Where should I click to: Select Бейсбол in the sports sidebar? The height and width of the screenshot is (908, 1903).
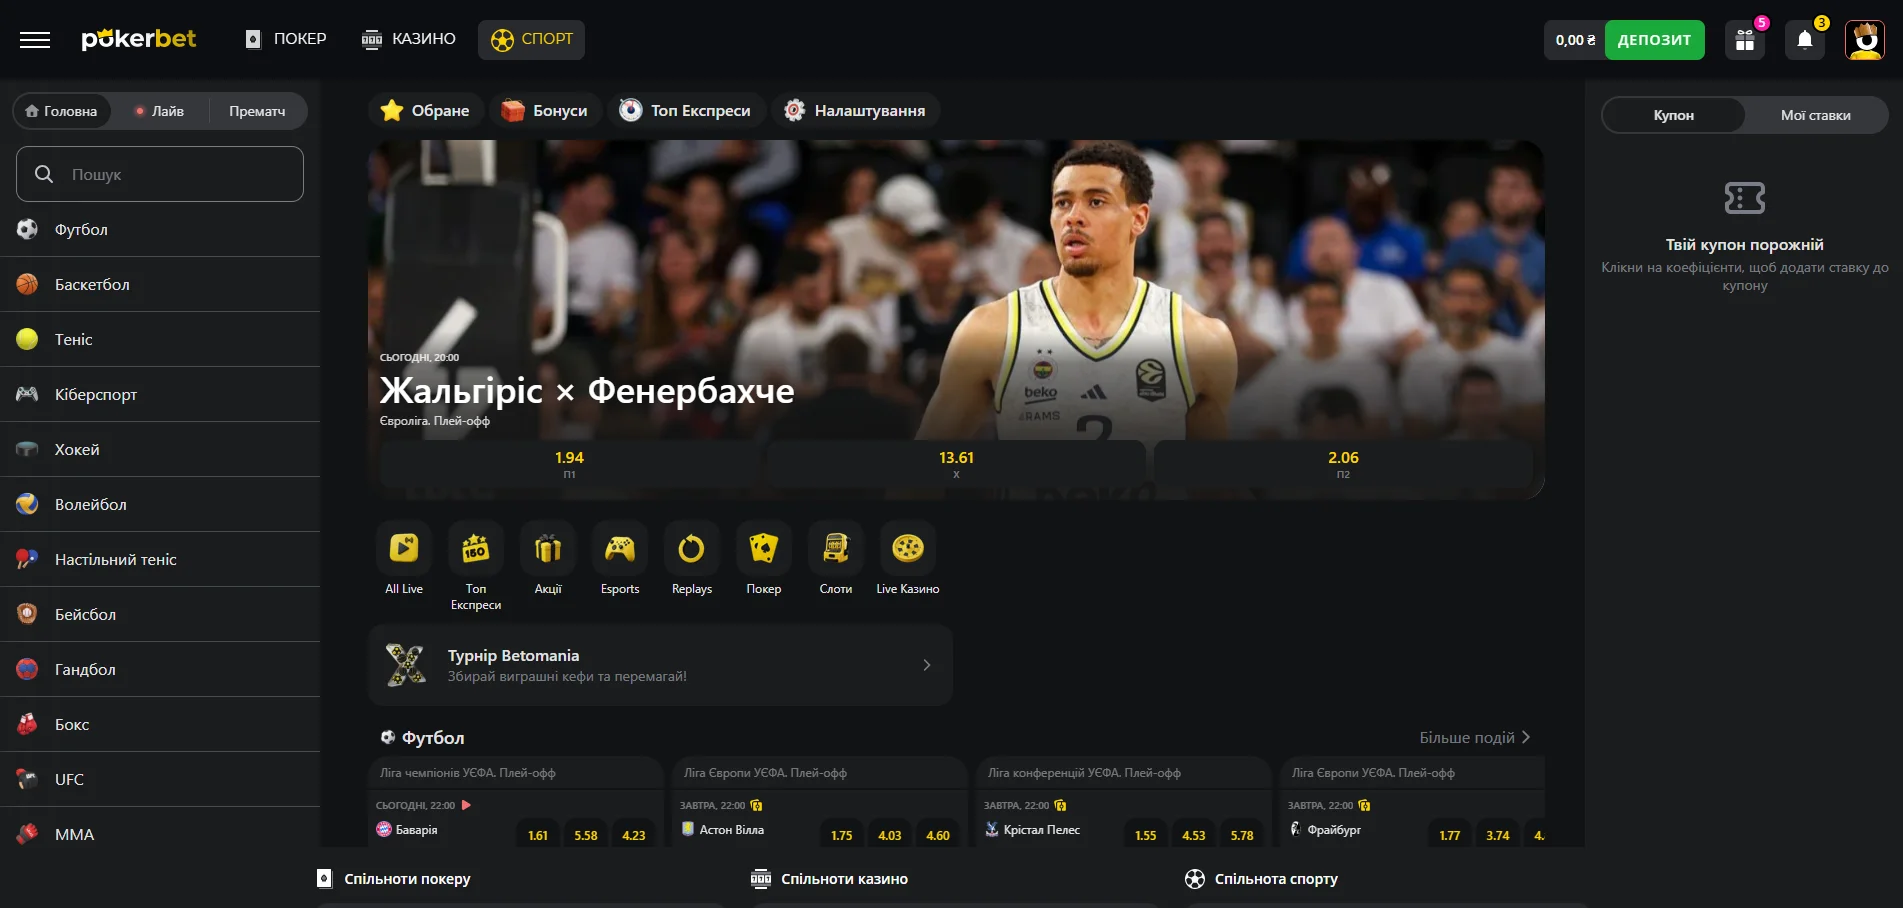click(160, 614)
